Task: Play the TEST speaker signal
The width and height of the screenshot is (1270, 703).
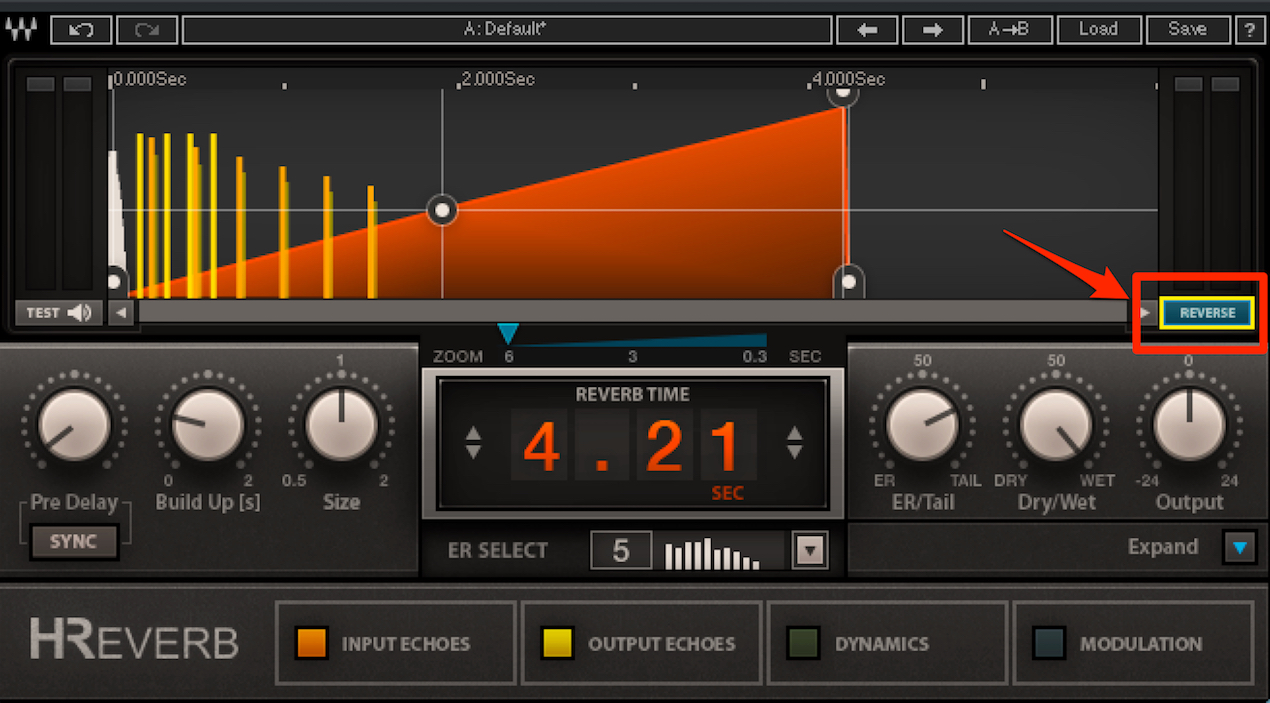Action: click(58, 313)
